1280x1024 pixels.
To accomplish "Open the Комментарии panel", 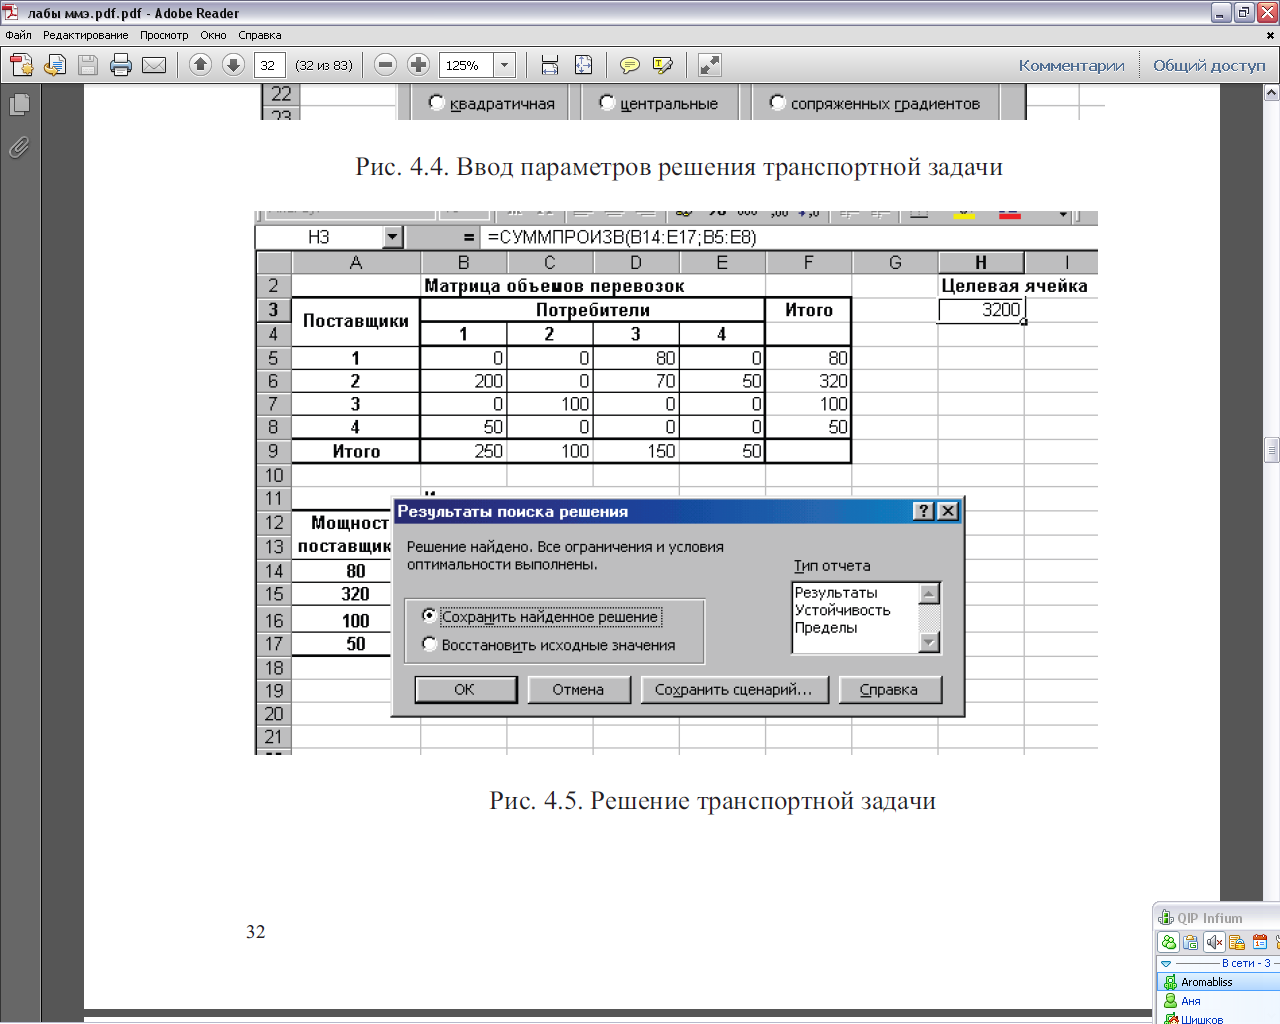I will tap(1071, 65).
